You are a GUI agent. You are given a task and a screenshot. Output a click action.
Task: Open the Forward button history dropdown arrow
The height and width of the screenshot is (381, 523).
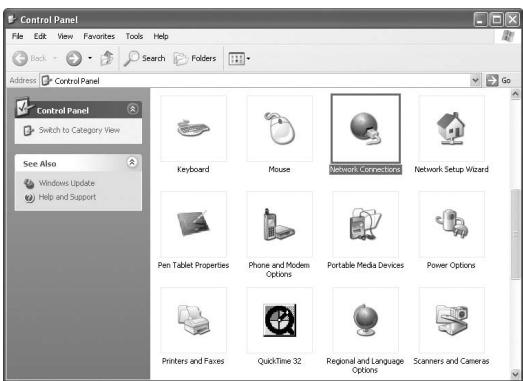coord(90,58)
